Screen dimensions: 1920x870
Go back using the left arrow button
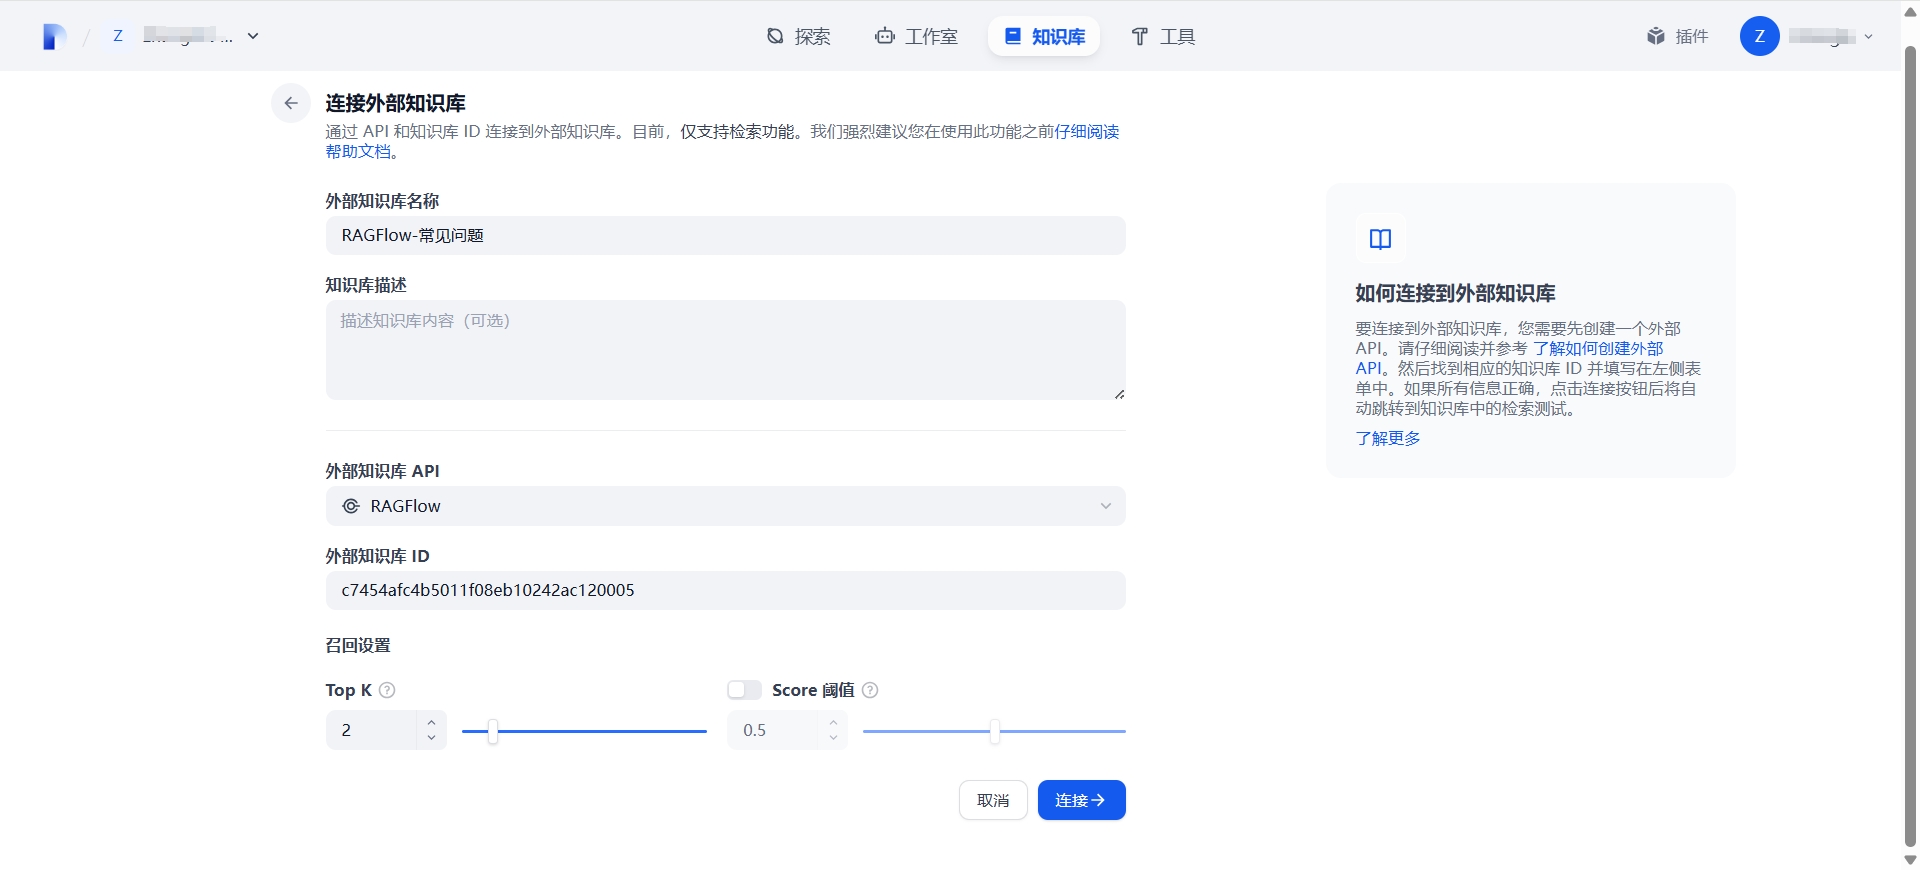(x=291, y=103)
